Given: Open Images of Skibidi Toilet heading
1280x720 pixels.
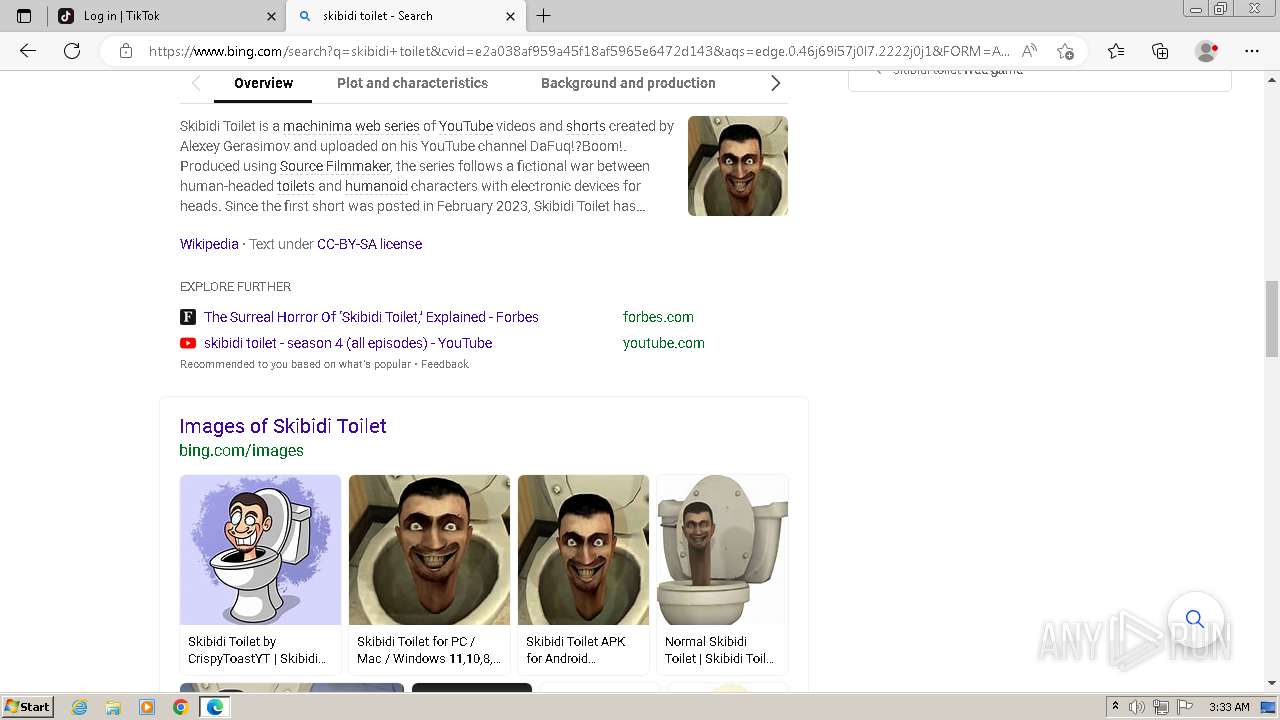Looking at the screenshot, I should point(283,426).
